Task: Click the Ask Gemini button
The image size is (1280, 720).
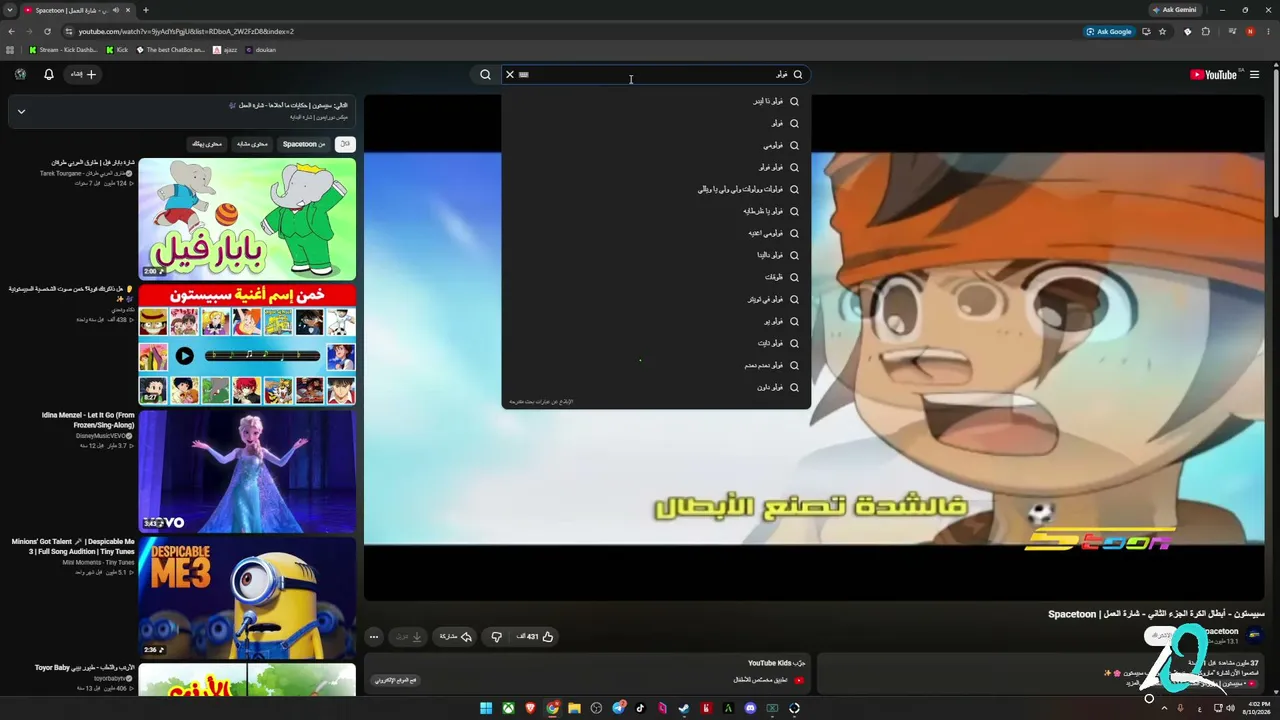Action: [1174, 10]
